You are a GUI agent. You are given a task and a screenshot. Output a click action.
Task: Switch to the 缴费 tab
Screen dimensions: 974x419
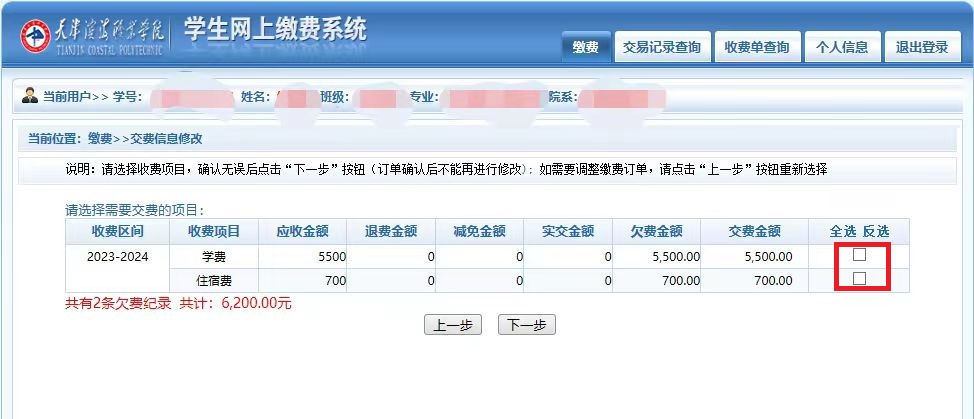pos(585,47)
